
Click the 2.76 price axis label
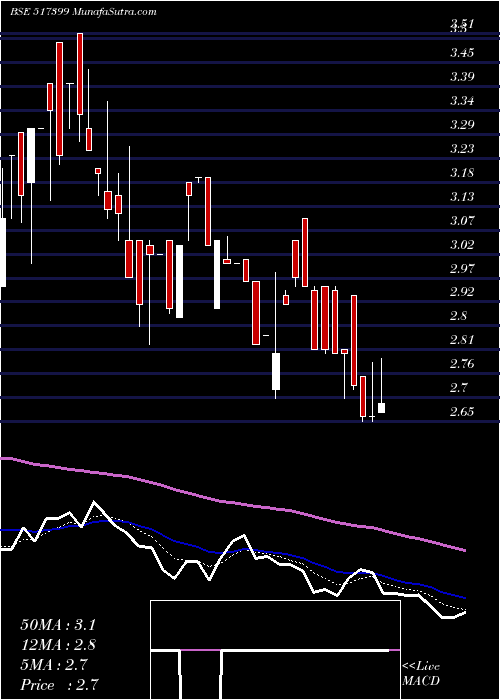462,364
